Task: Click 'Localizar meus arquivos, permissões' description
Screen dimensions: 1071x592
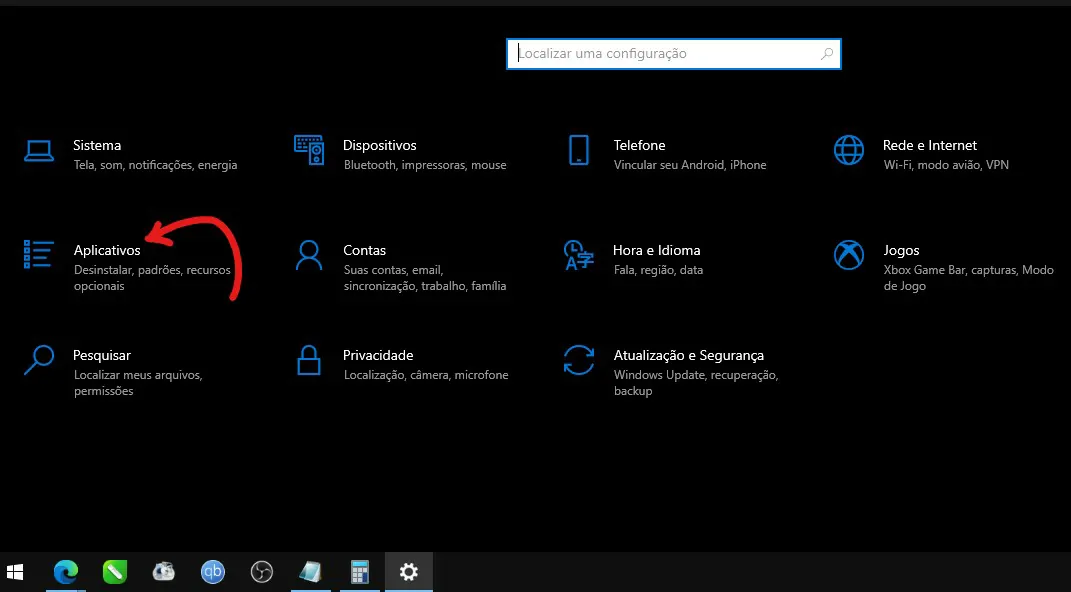Action: click(138, 383)
